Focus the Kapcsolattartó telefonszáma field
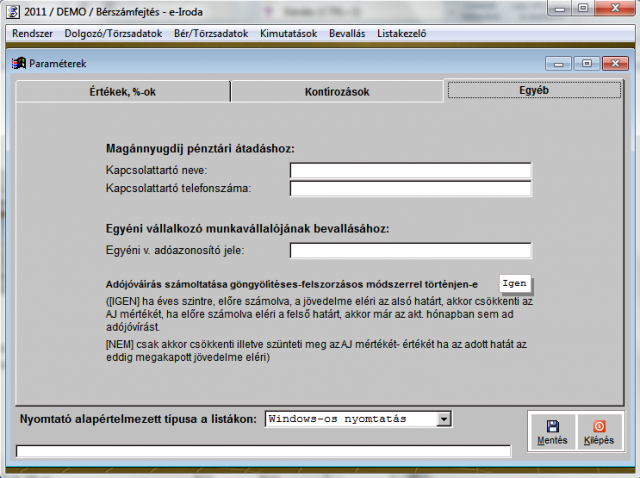 (x=410, y=188)
